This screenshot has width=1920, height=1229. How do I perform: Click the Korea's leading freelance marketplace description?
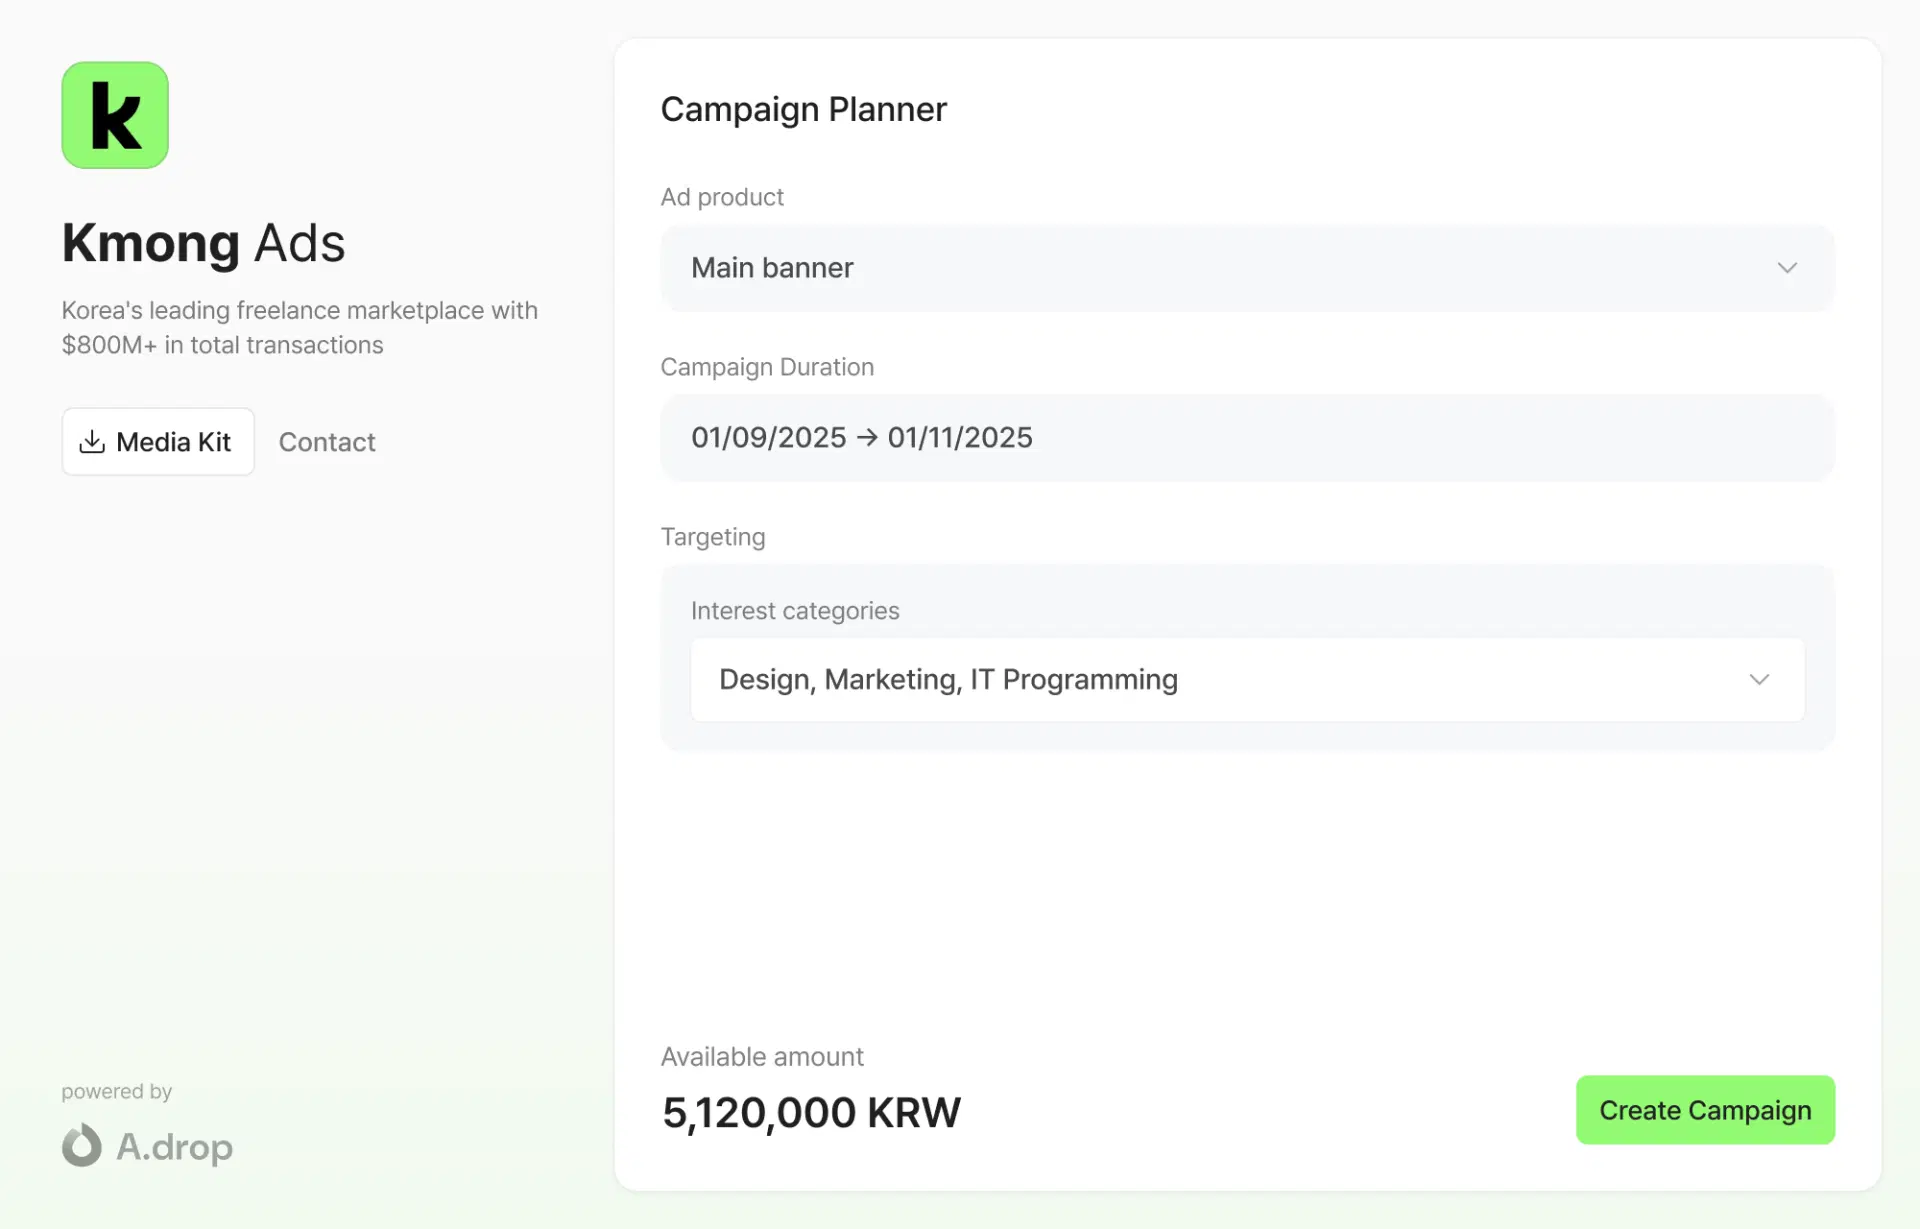(x=300, y=327)
